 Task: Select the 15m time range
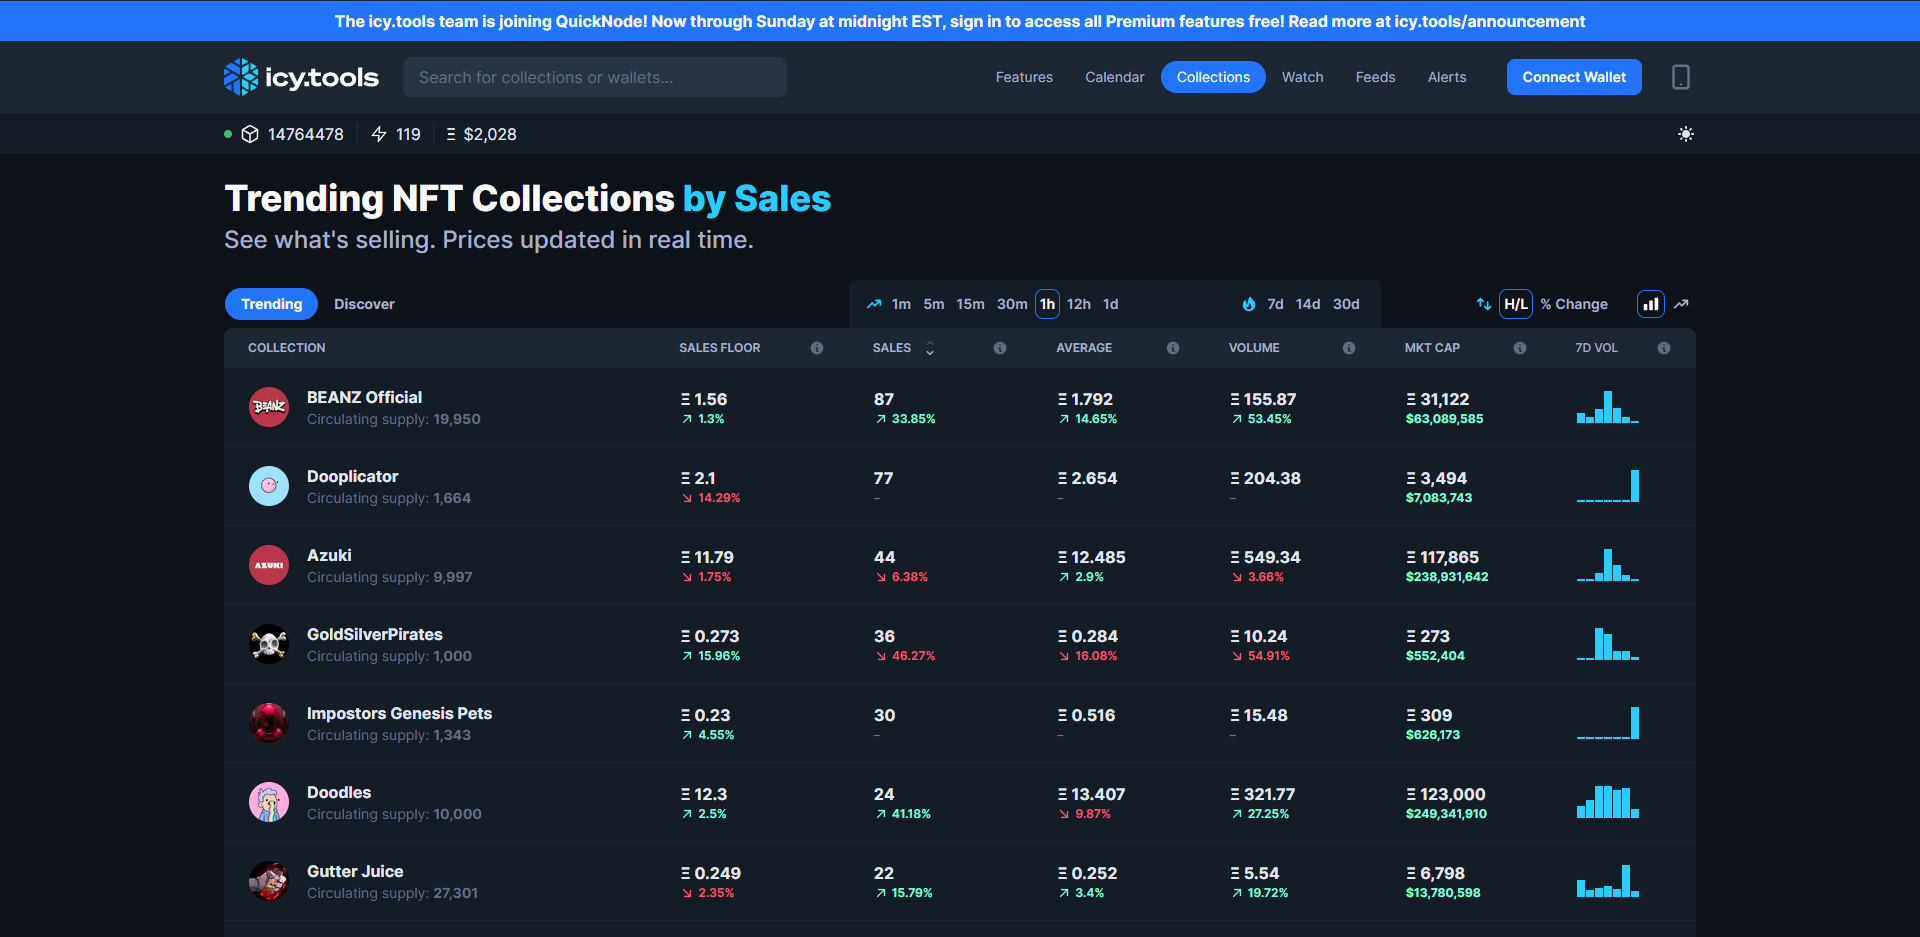click(970, 304)
